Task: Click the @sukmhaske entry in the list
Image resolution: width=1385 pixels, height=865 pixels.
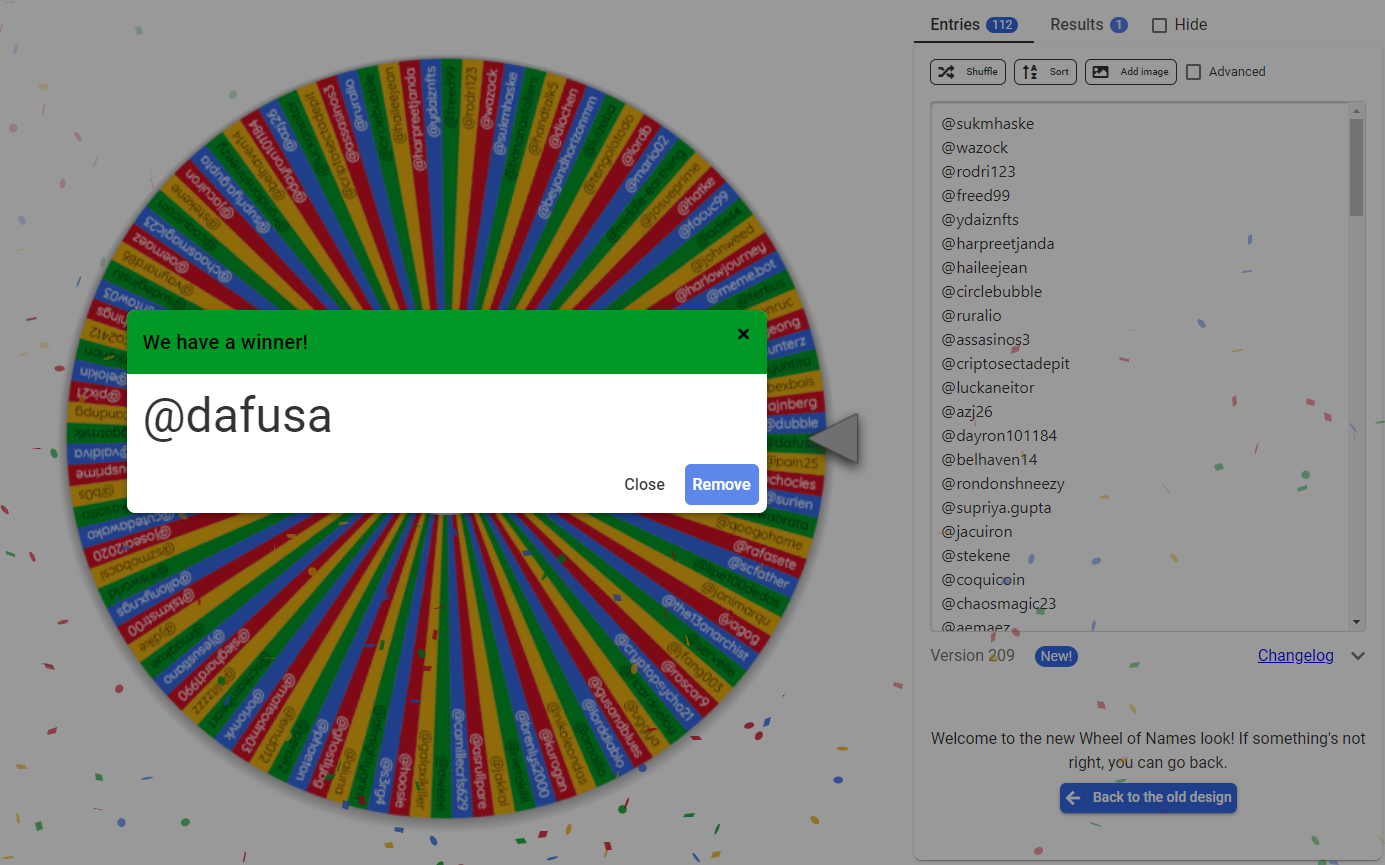Action: tap(987, 124)
